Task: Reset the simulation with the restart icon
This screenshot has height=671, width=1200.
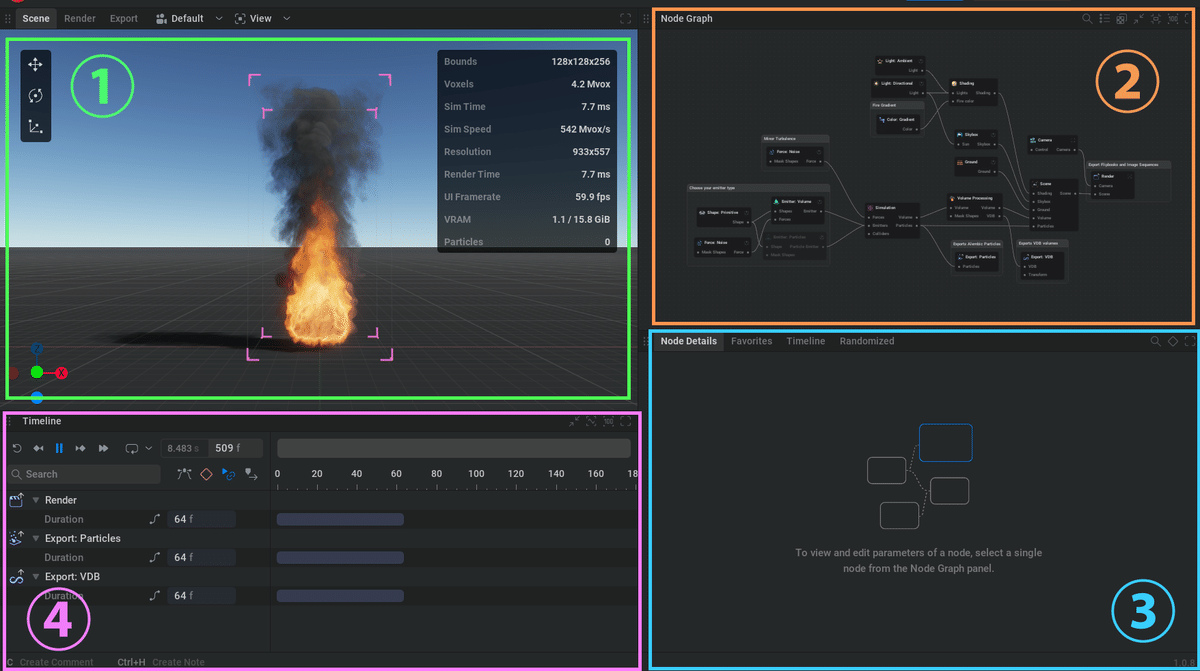Action: 17,449
